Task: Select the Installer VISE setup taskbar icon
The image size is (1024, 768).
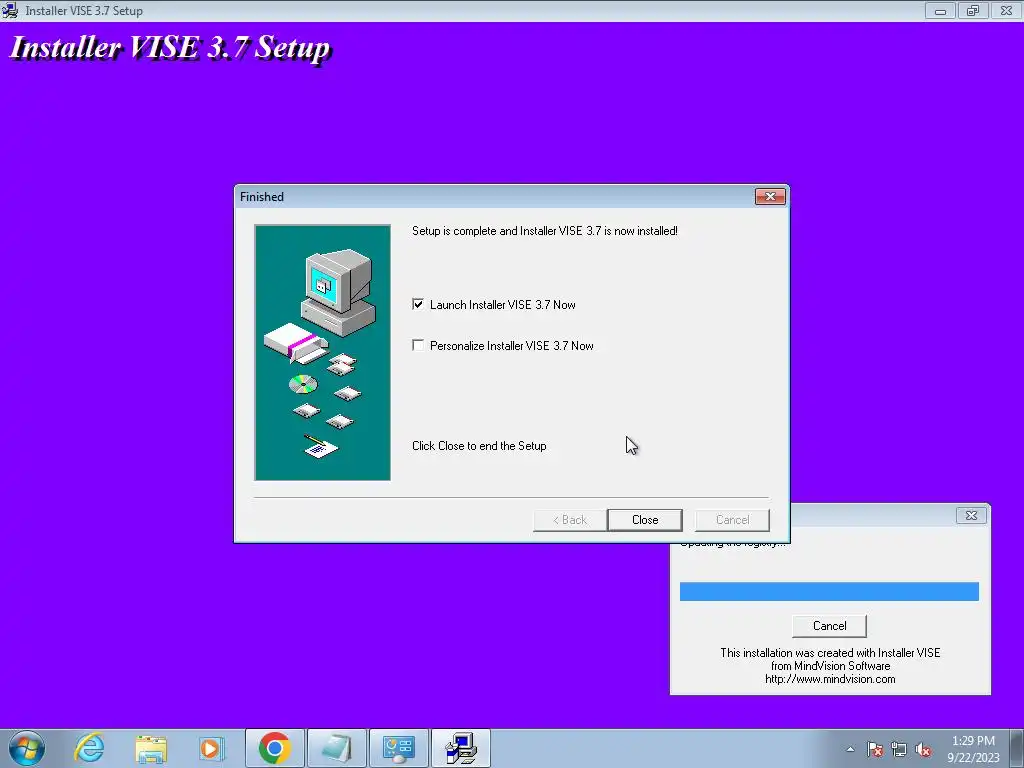Action: 461,748
